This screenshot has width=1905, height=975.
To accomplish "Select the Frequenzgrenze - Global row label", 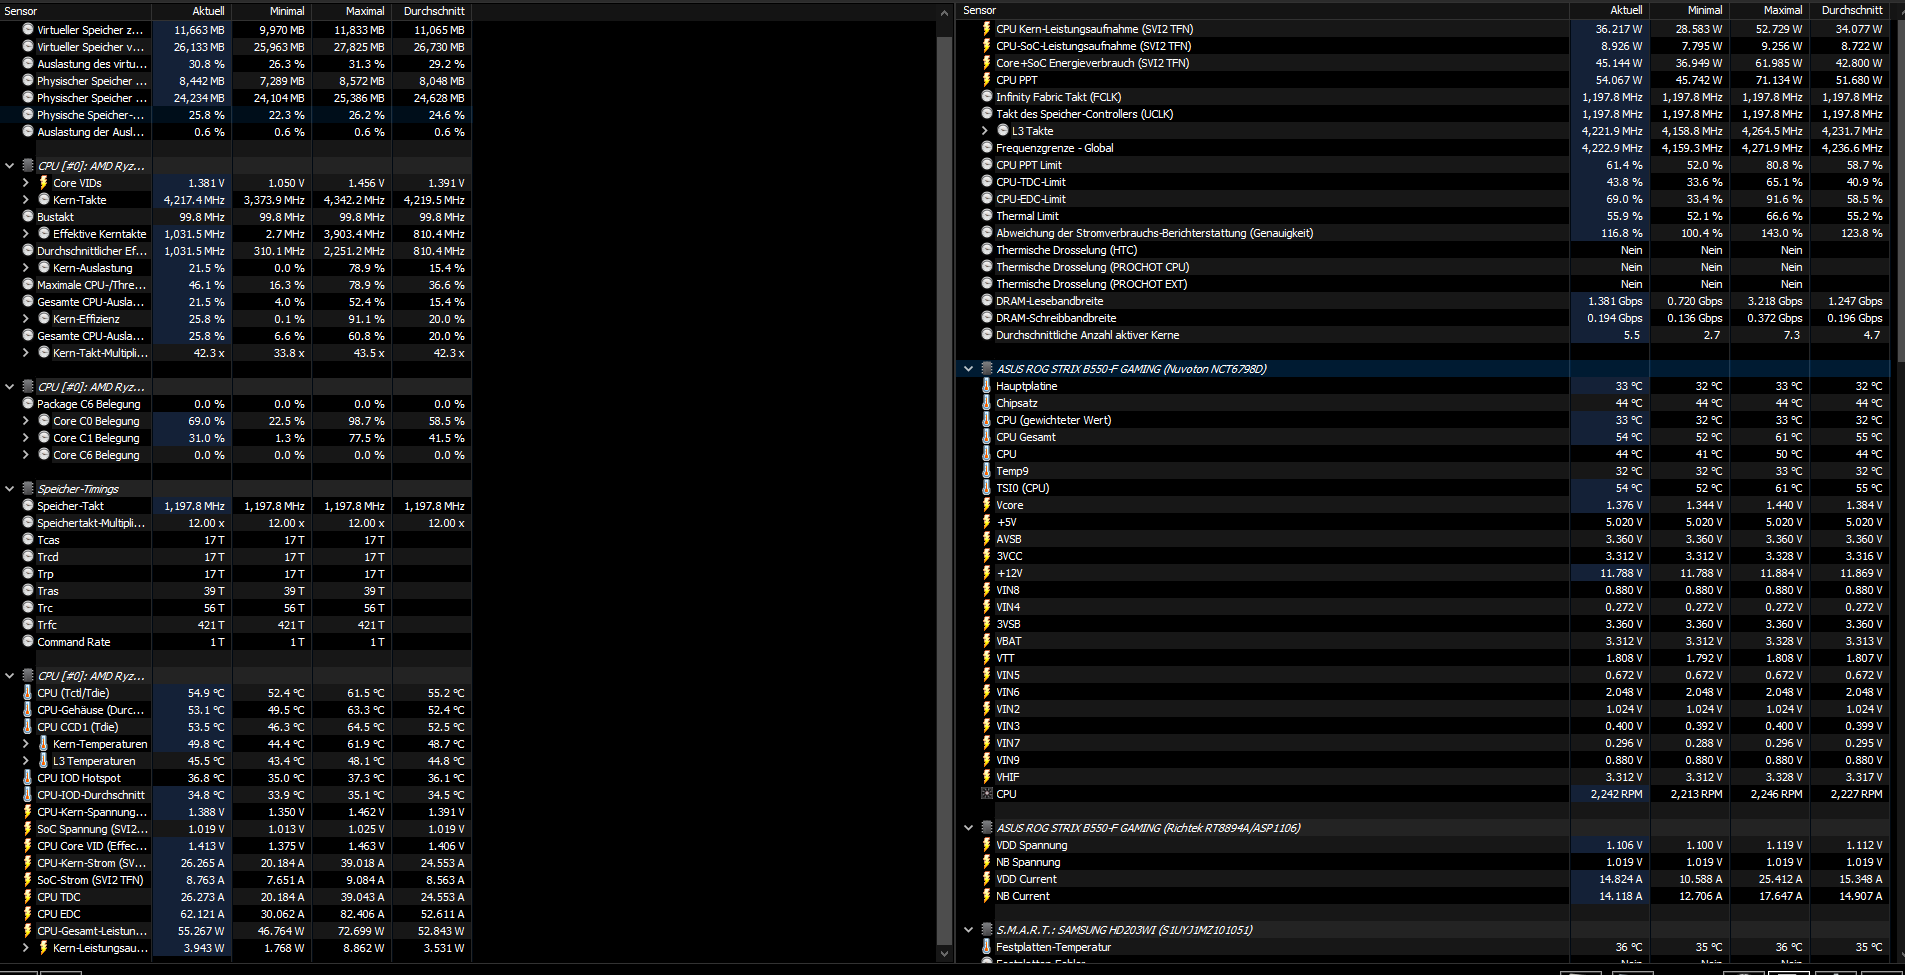I will point(1054,148).
